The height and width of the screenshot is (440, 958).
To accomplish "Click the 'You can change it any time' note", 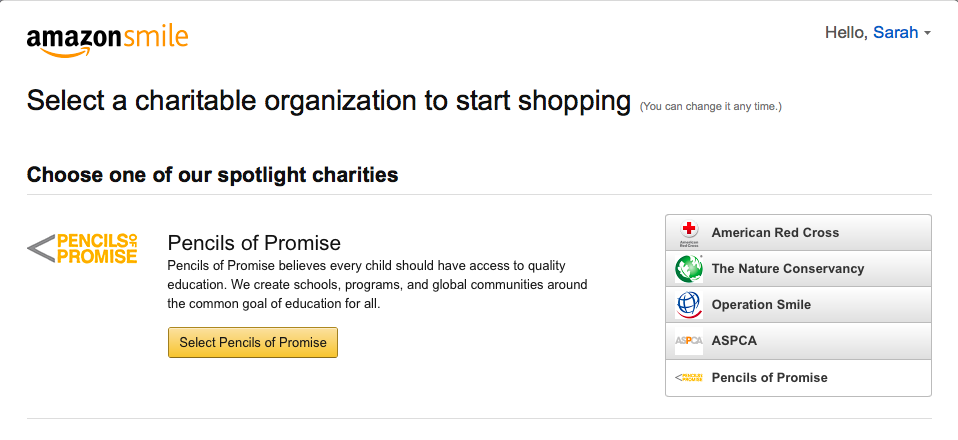I will [711, 107].
